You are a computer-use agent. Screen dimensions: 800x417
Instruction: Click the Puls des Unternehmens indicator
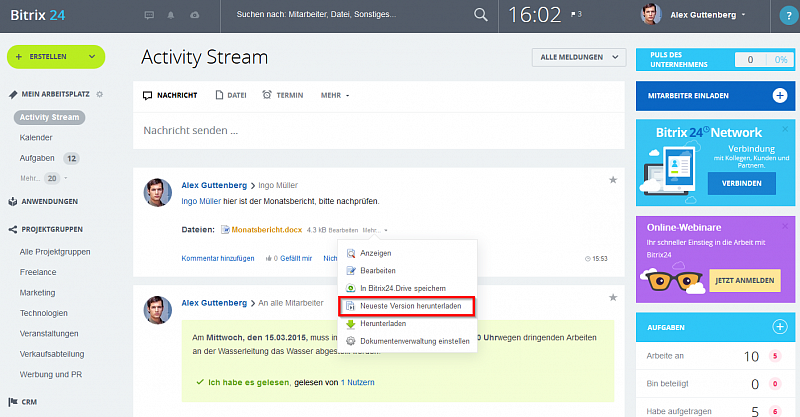click(715, 60)
